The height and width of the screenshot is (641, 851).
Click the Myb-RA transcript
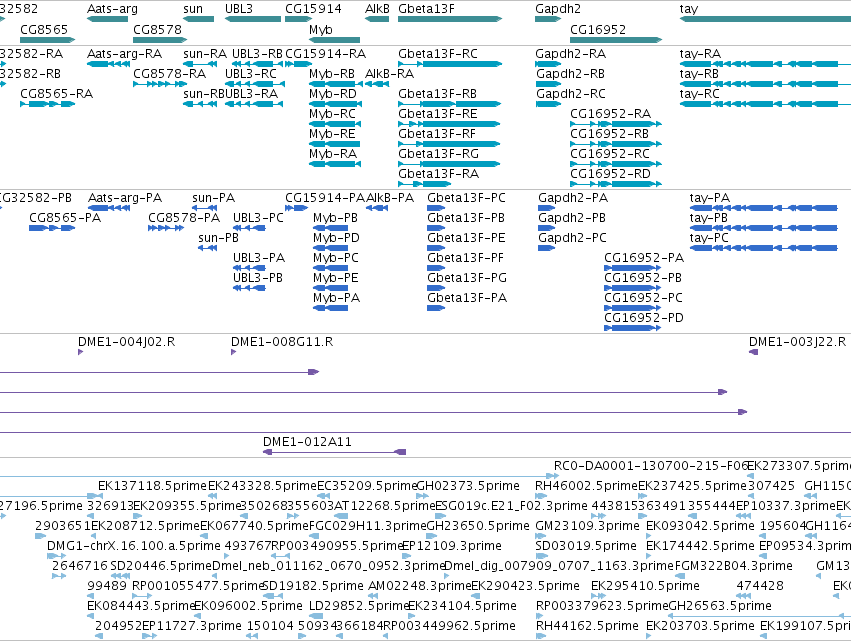(335, 164)
